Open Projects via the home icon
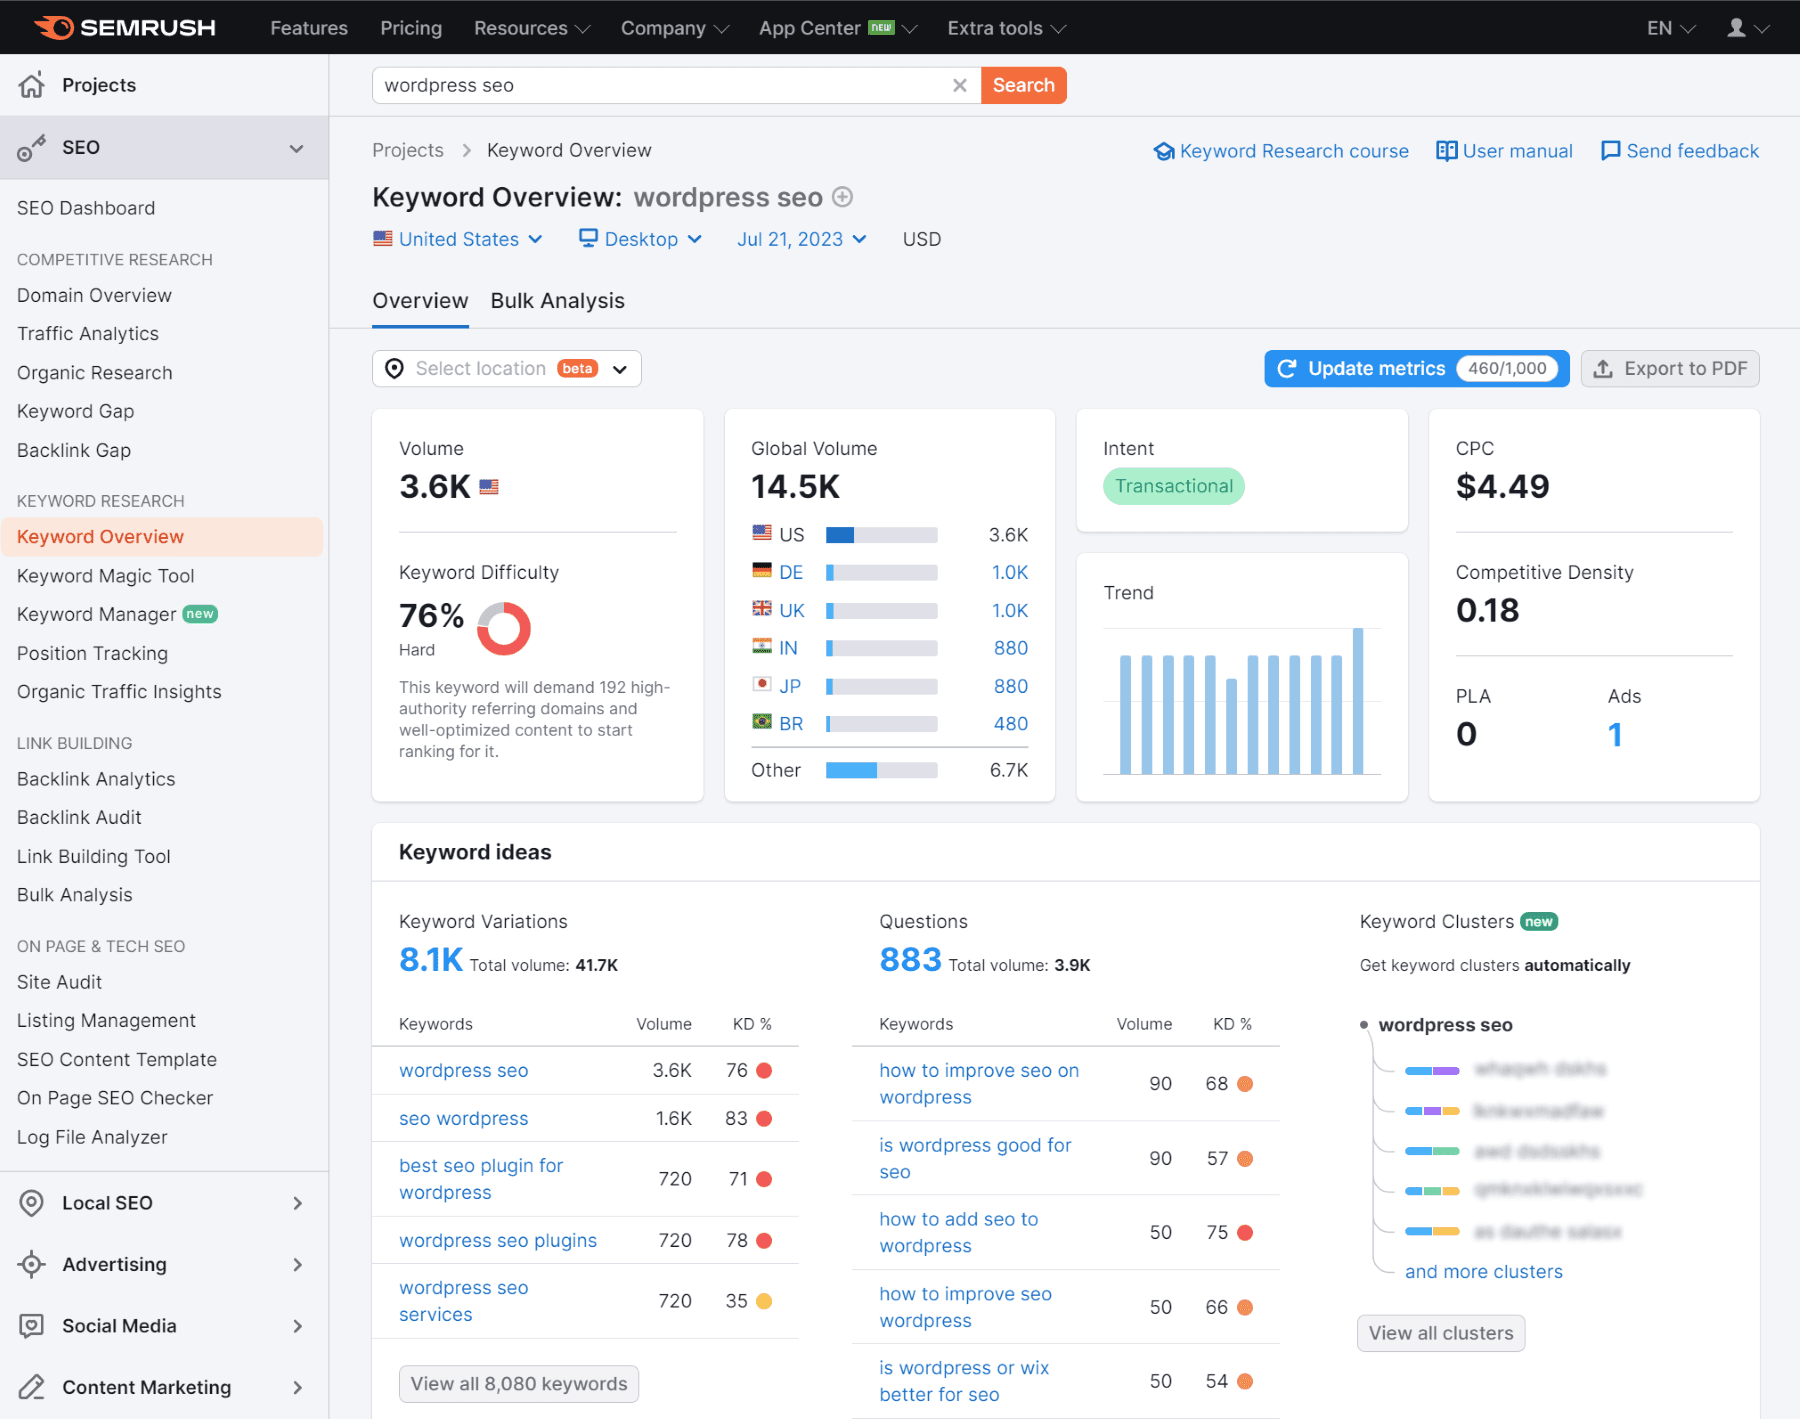This screenshot has height=1419, width=1800. [32, 84]
